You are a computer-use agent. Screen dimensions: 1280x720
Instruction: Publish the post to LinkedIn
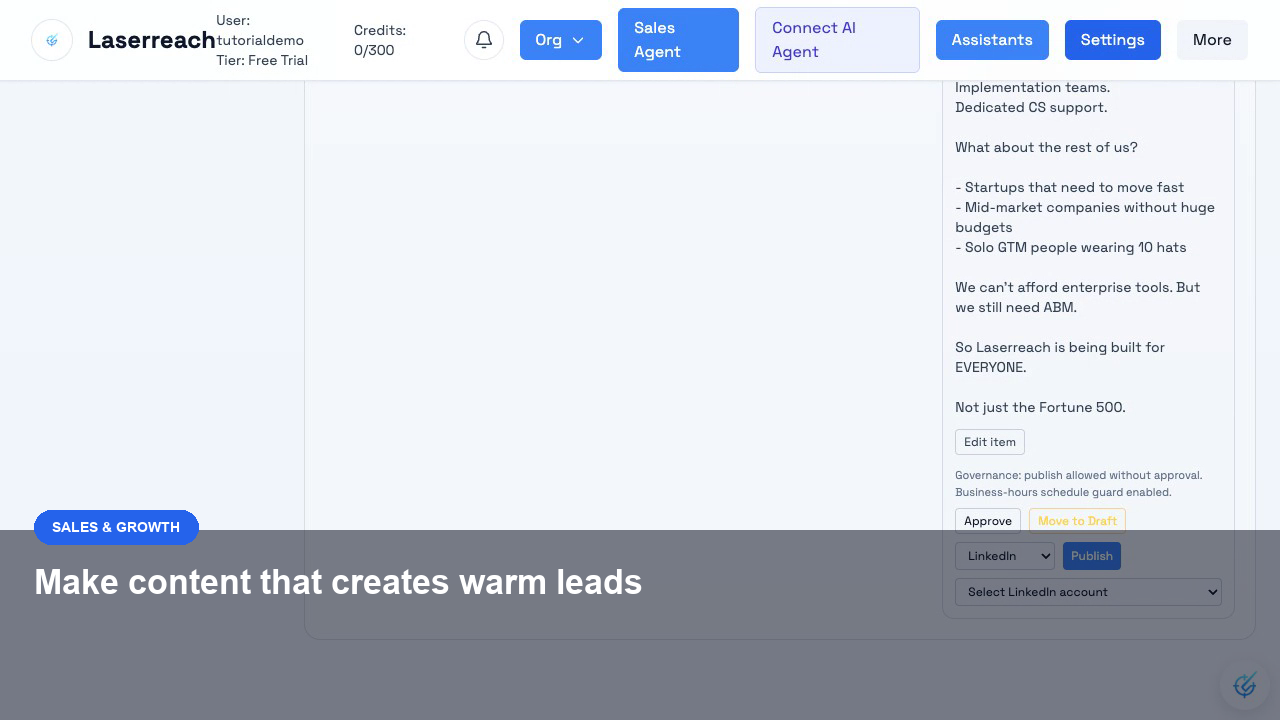click(1092, 556)
